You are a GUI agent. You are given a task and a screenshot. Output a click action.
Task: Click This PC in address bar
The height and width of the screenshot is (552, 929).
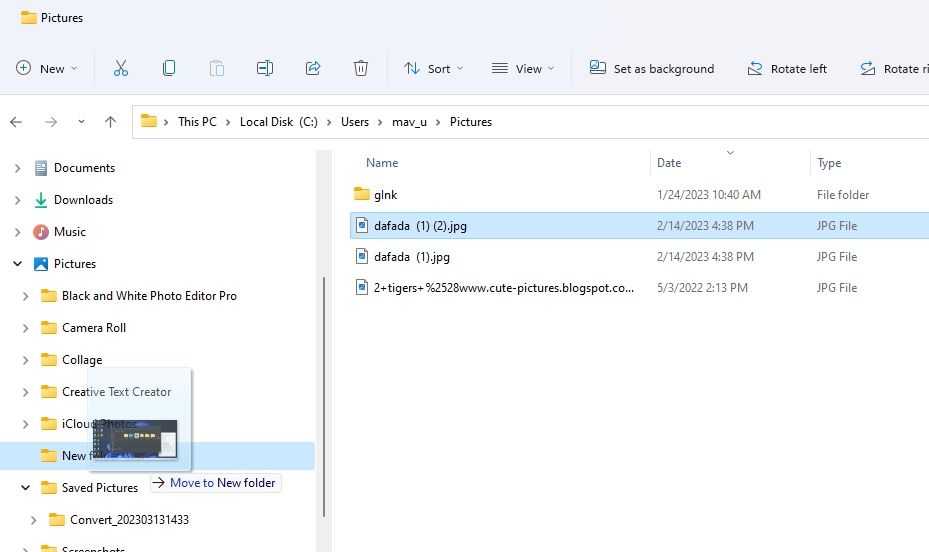[x=197, y=122]
